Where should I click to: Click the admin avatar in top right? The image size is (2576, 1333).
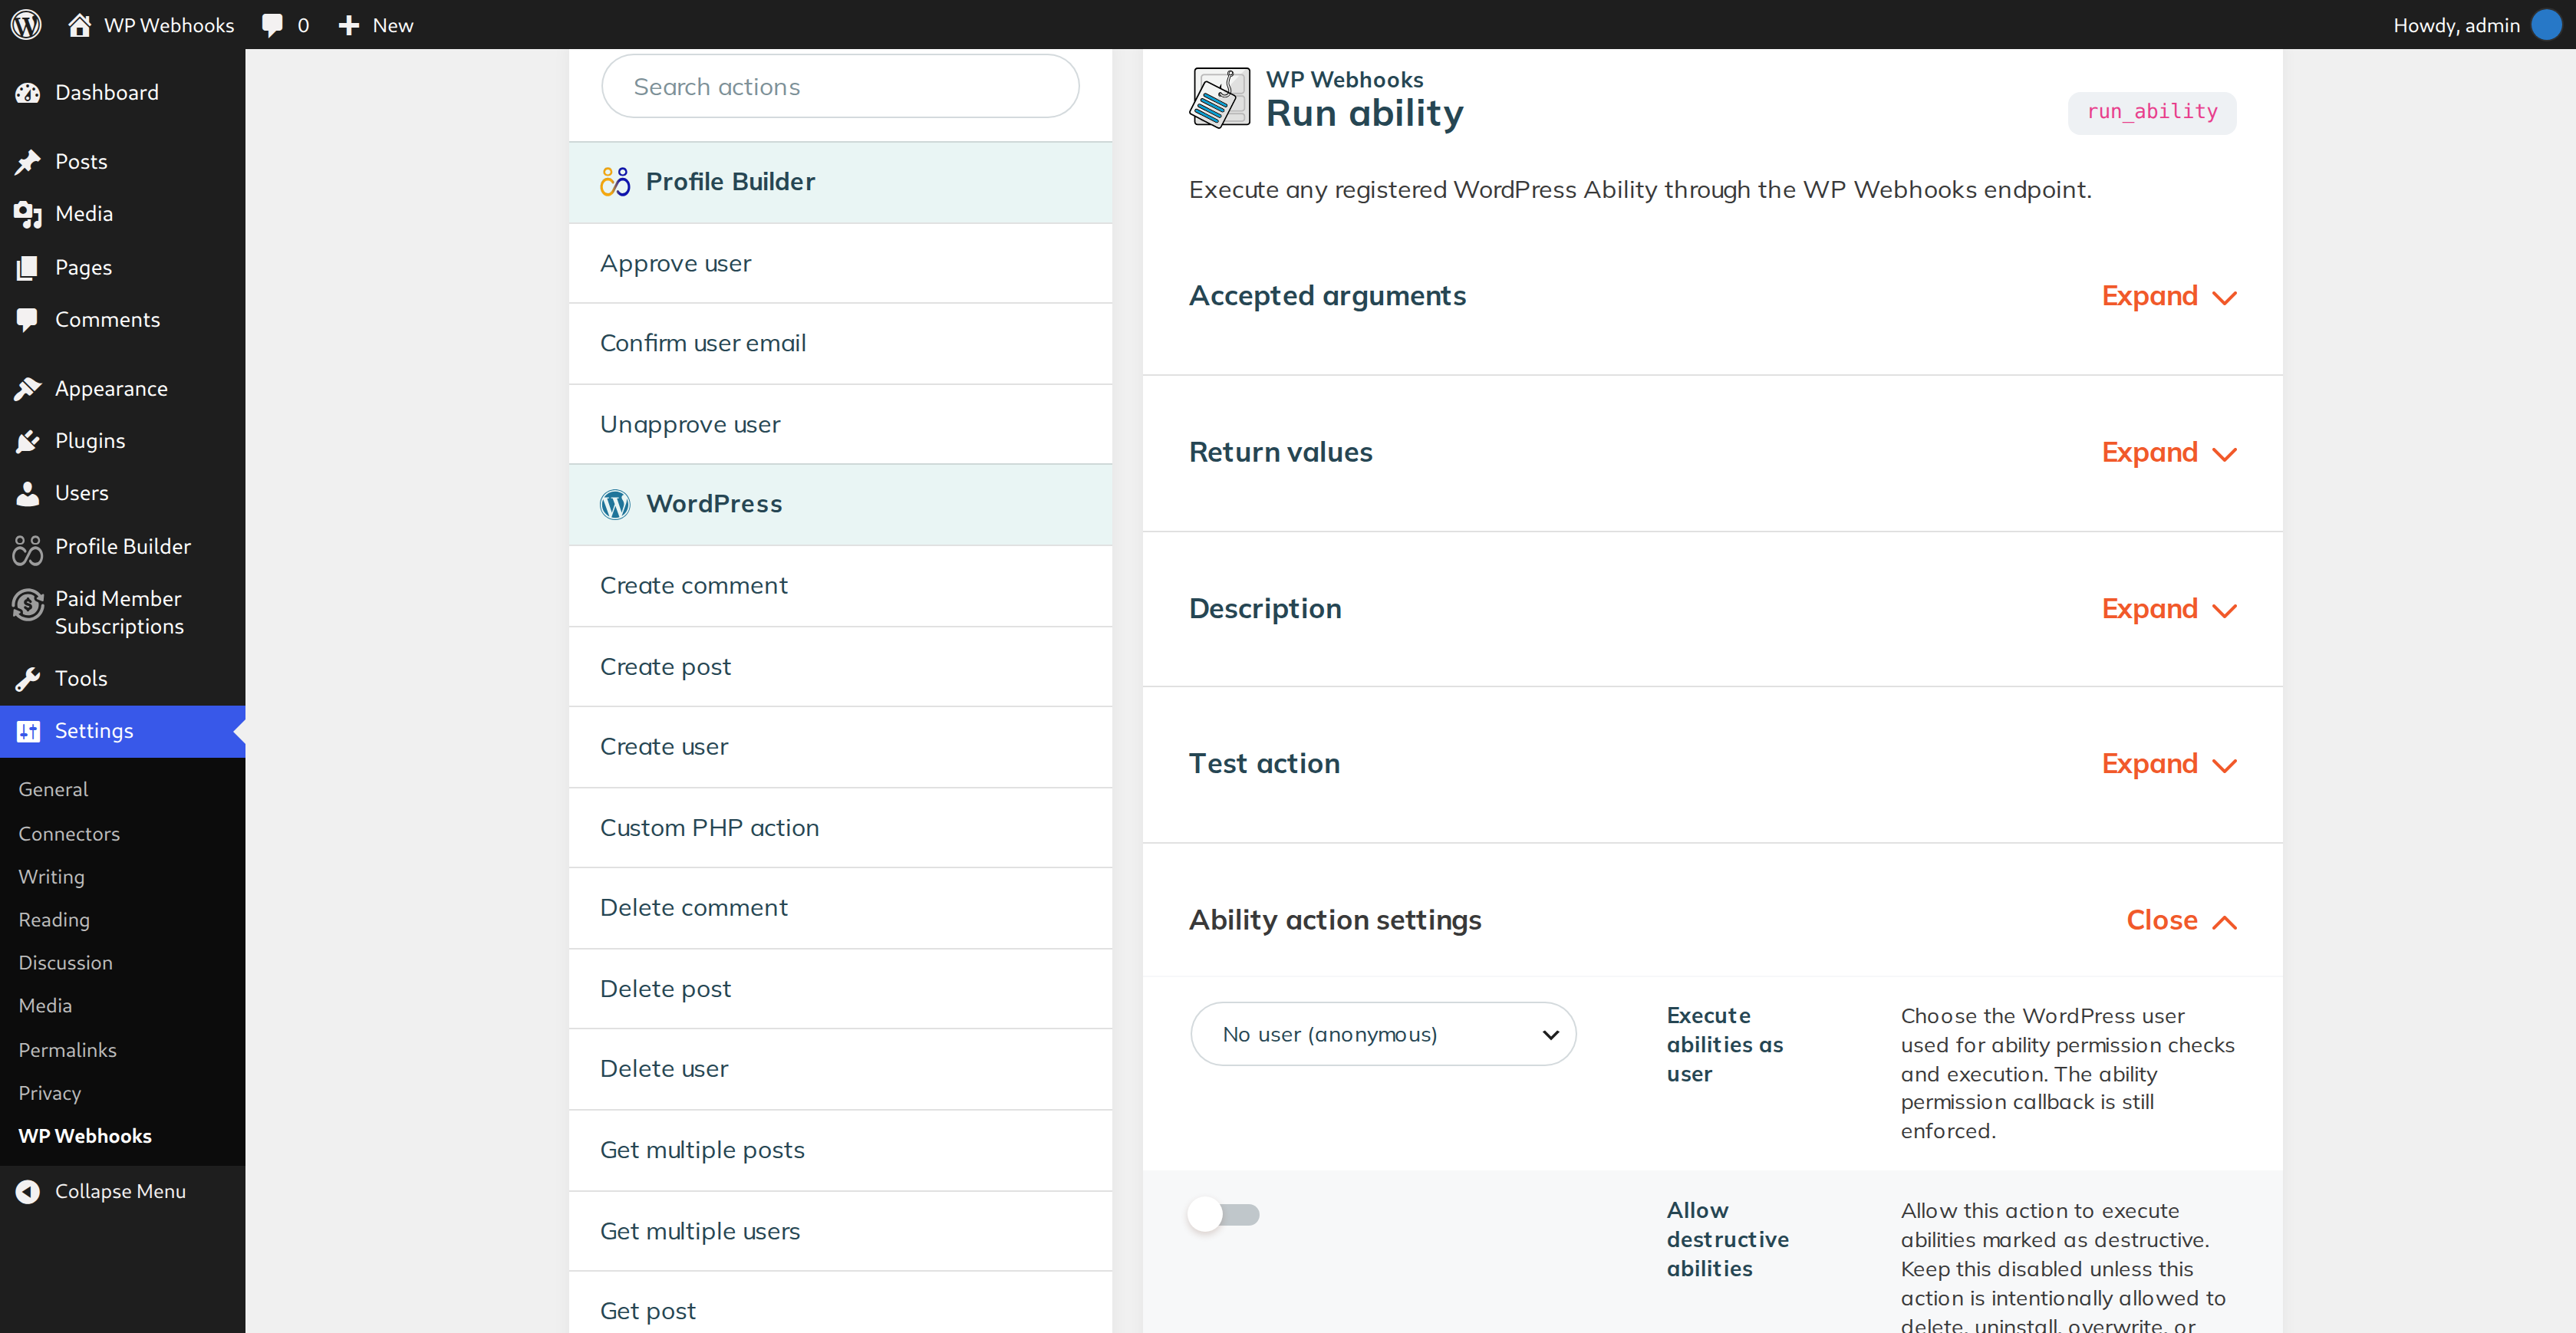2546,24
